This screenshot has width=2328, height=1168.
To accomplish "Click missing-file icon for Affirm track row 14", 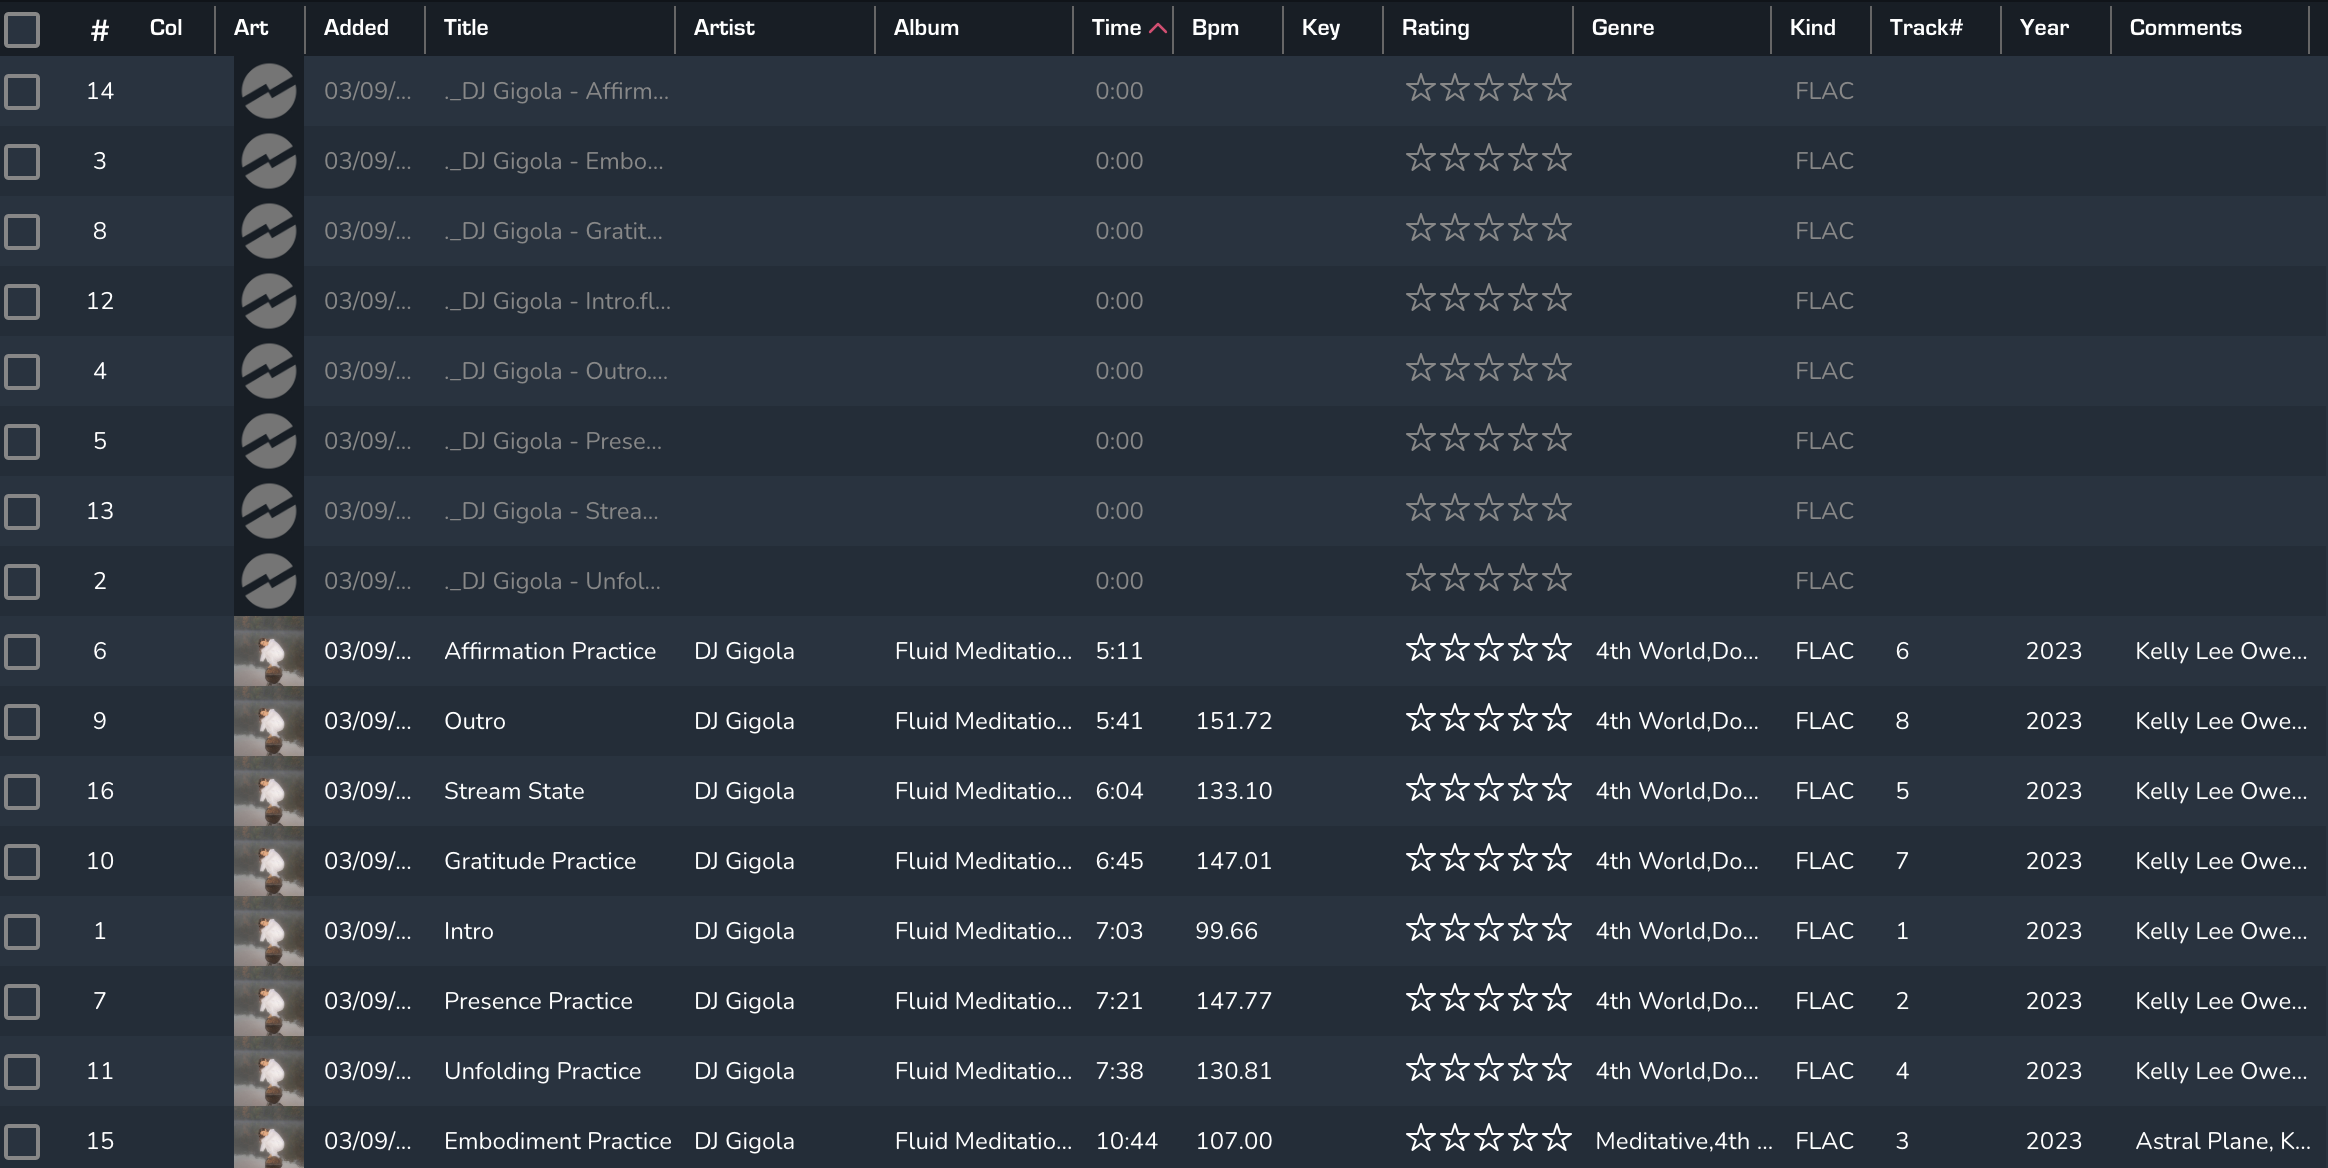I will pos(268,91).
